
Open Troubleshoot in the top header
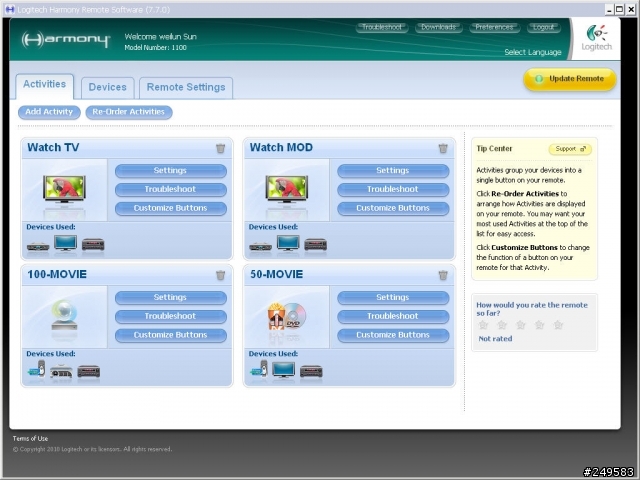[x=382, y=27]
